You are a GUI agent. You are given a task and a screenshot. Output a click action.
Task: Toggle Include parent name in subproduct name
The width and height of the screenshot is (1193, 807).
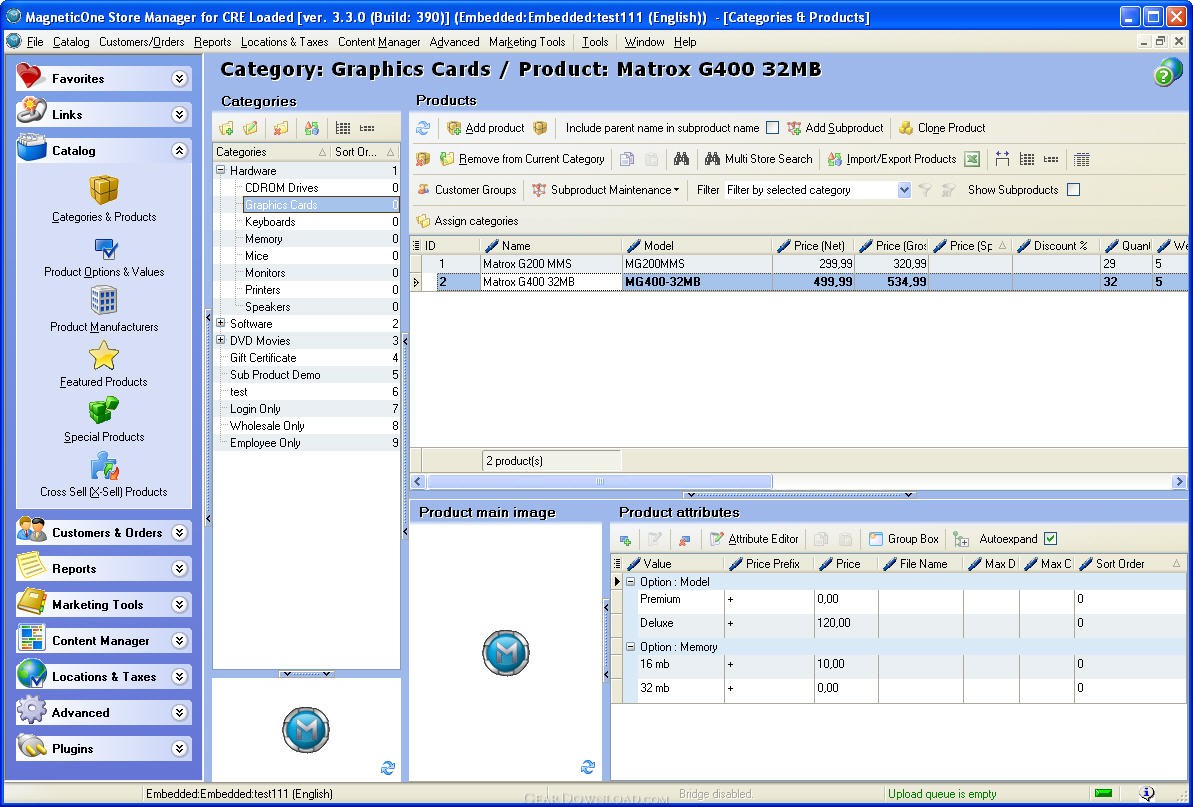point(772,128)
